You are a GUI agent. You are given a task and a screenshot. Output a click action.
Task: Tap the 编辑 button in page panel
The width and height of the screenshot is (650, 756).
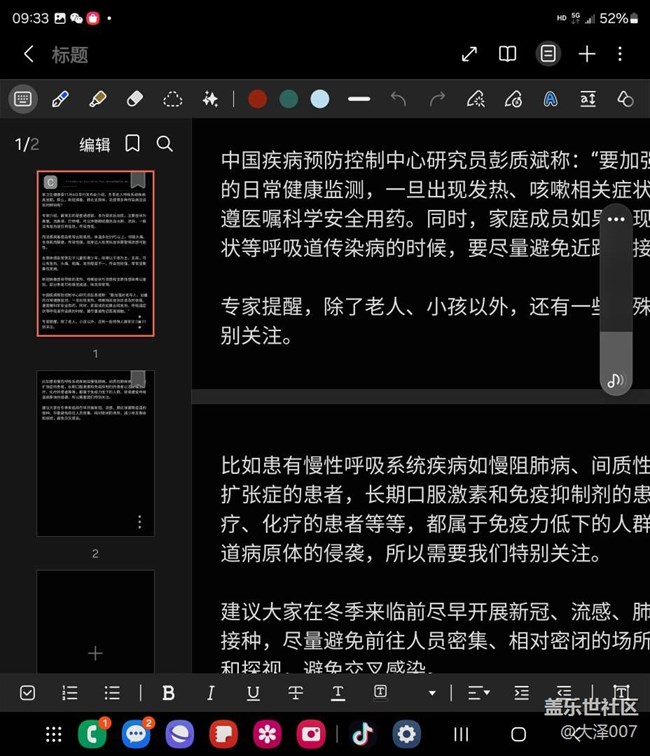coord(95,145)
